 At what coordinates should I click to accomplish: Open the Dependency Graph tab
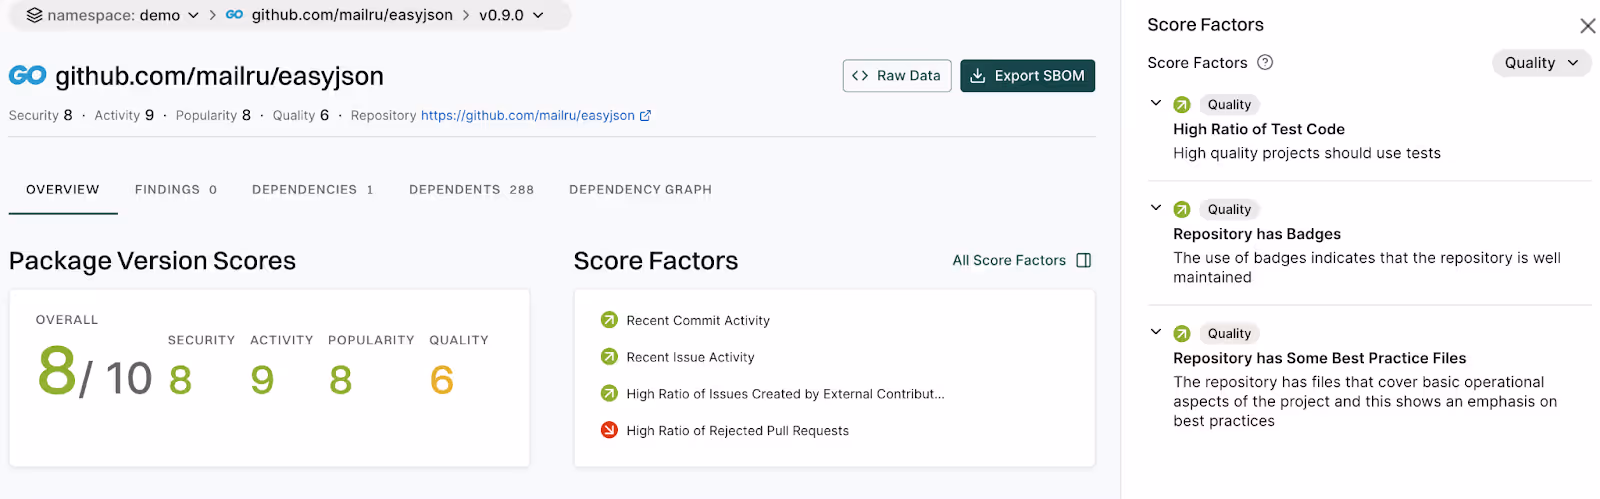[x=641, y=189]
